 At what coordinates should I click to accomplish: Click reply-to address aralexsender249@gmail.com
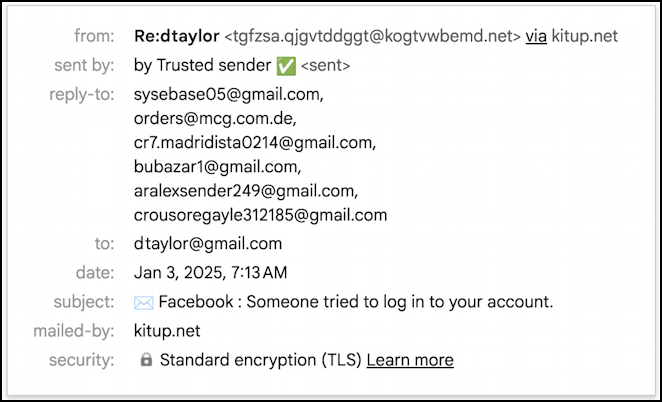pyautogui.click(x=244, y=191)
